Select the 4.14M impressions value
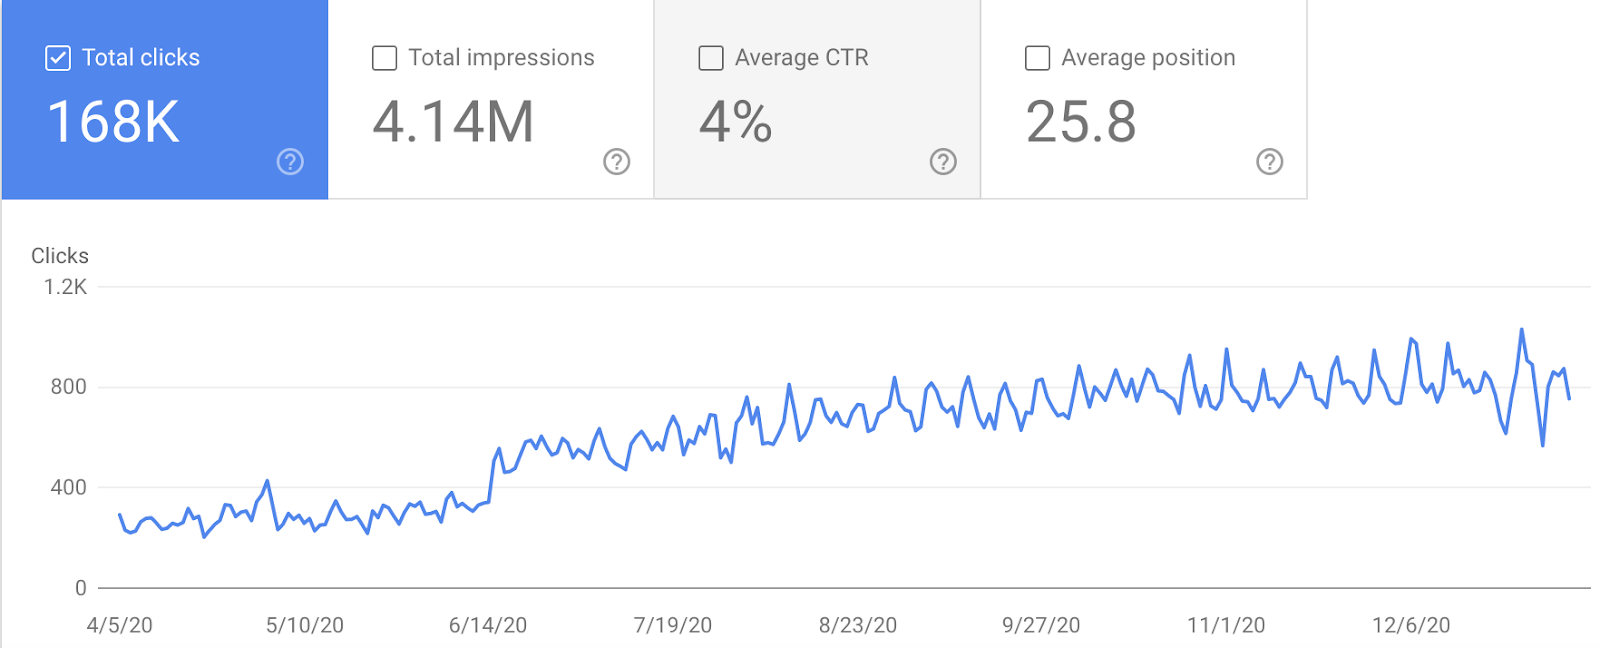 453,122
